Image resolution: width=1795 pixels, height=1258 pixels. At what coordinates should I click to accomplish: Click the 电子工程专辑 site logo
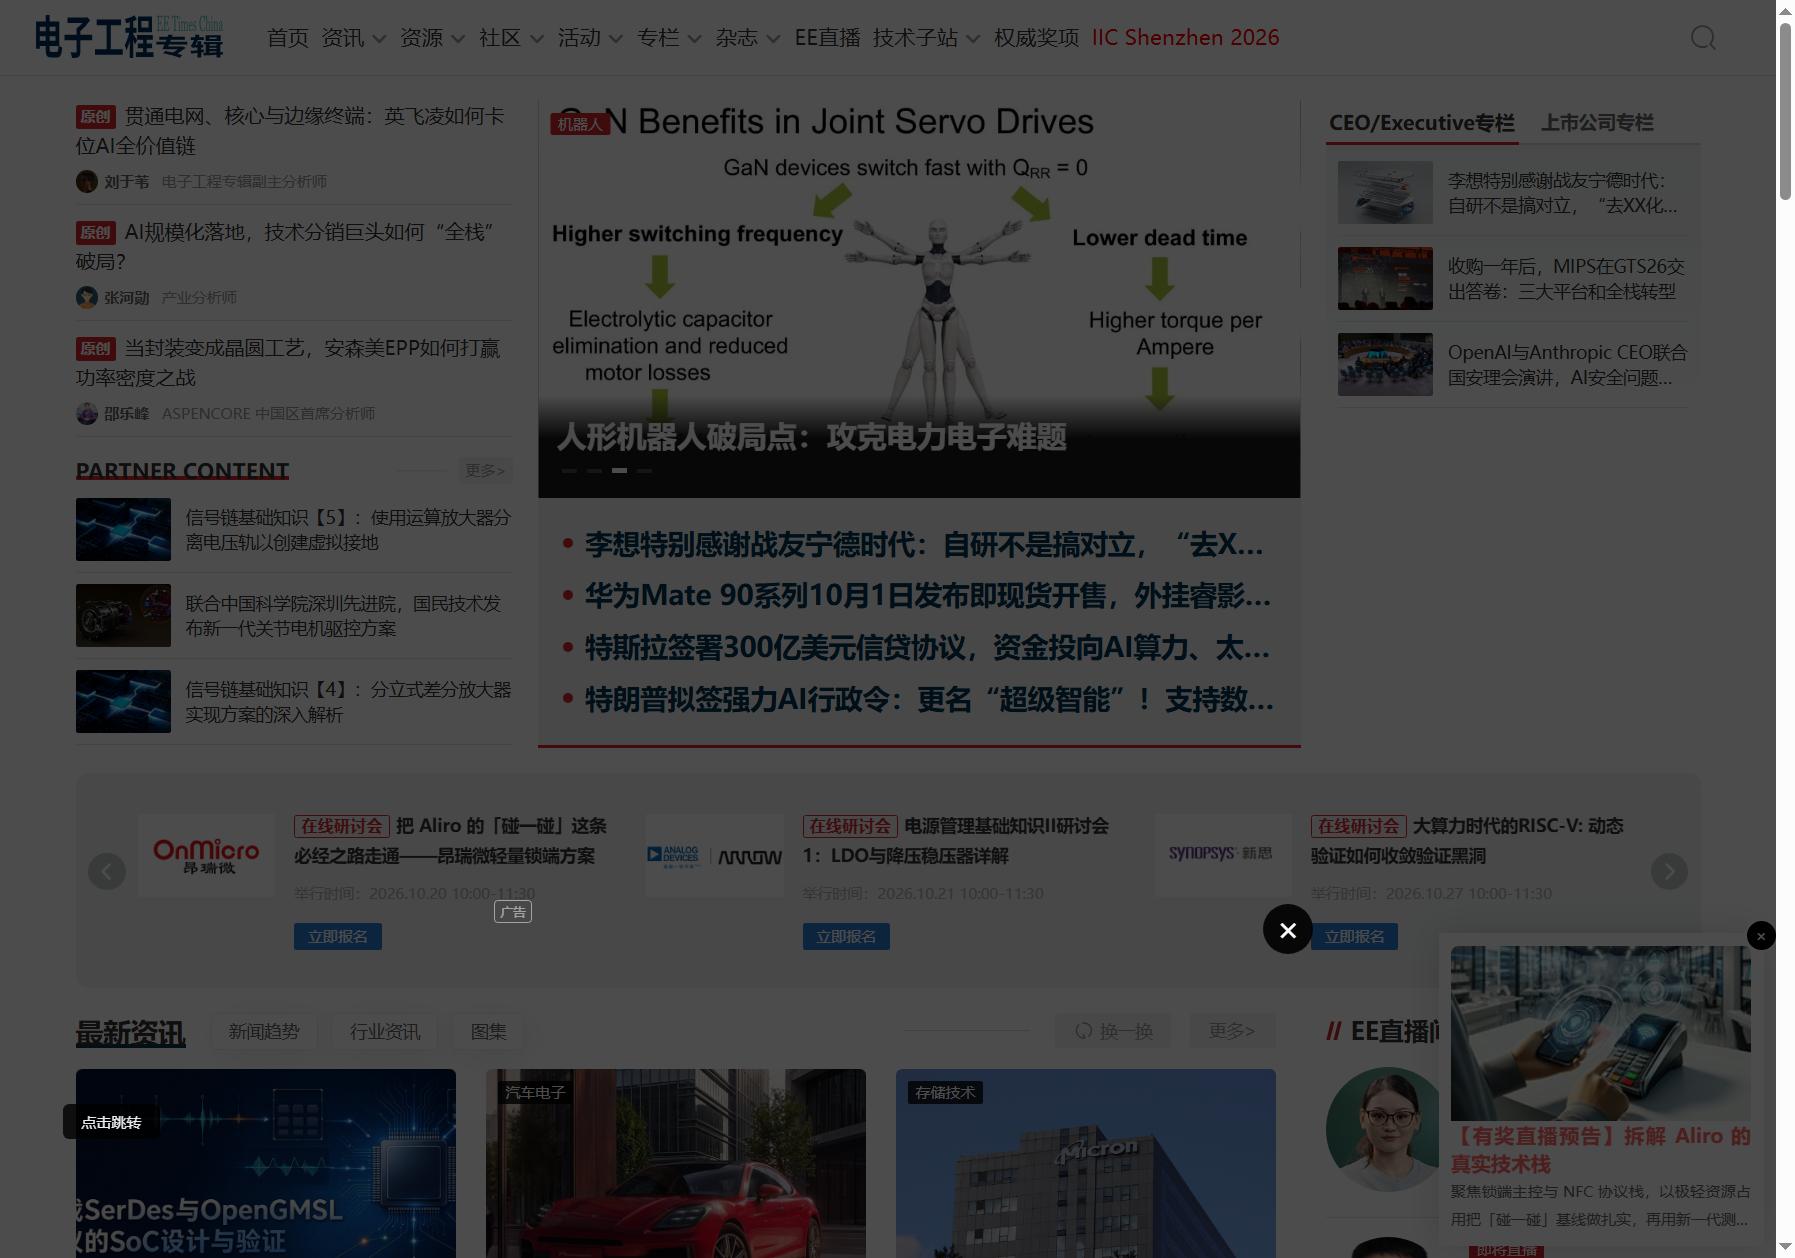point(129,37)
